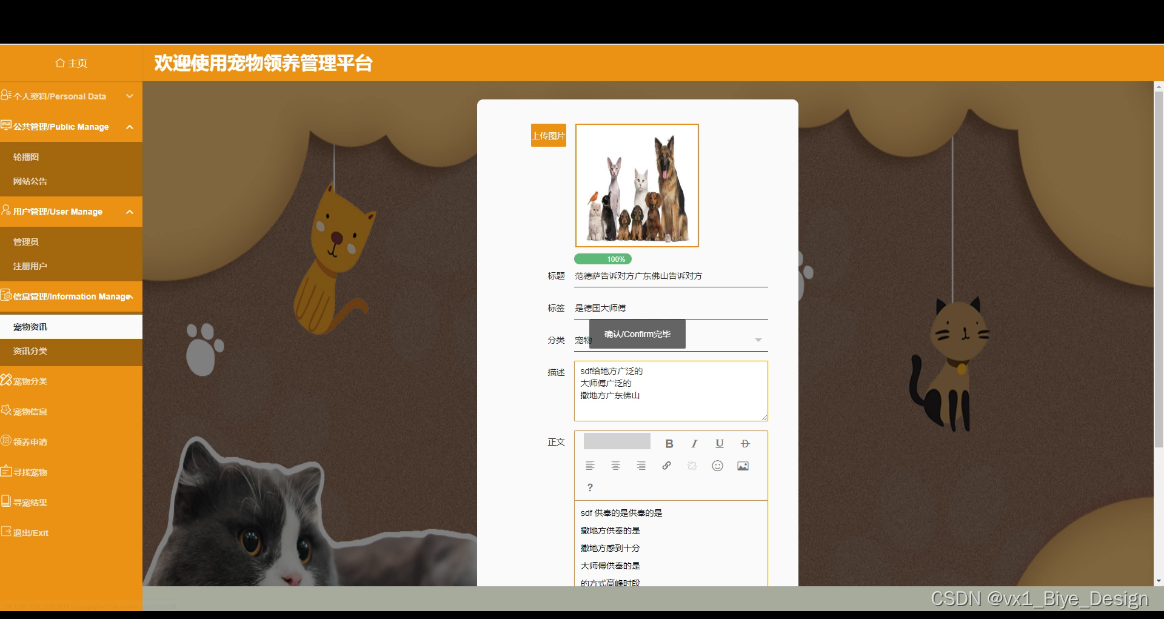Click the 100% upload progress bar
This screenshot has height=619, width=1164.
coord(603,259)
